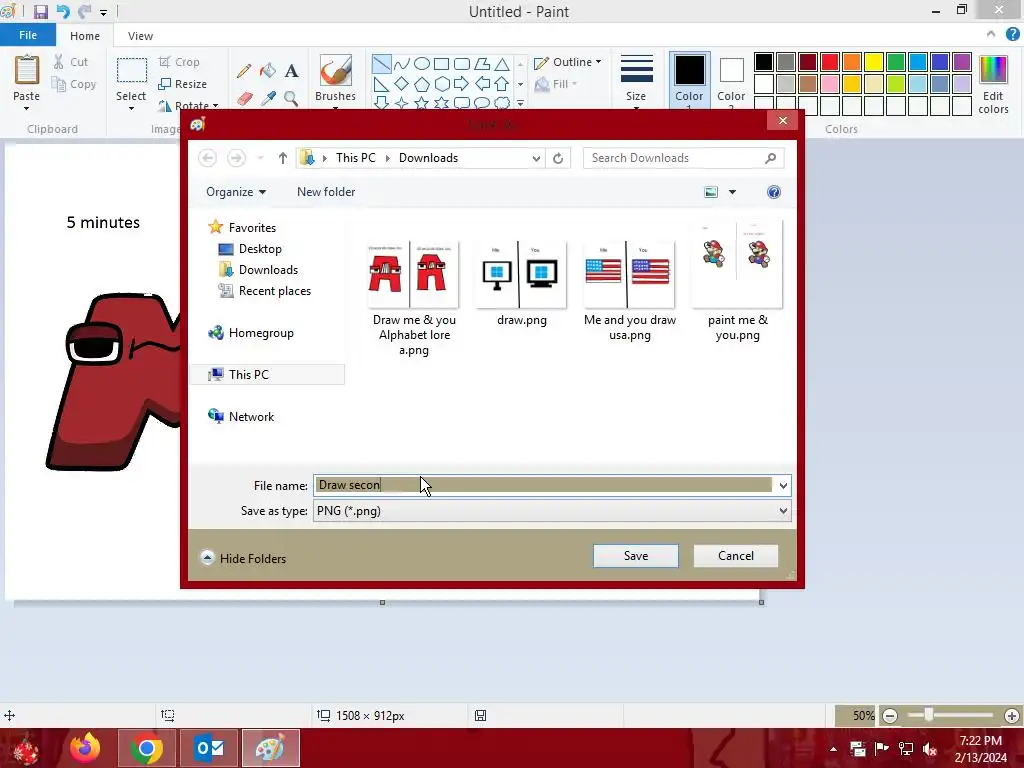This screenshot has height=768, width=1024.
Task: Open the address bar path dropdown
Action: coord(536,158)
